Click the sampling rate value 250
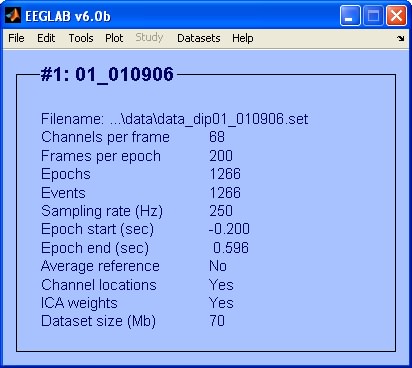Viewport: 412px width, 368px height. pyautogui.click(x=221, y=211)
